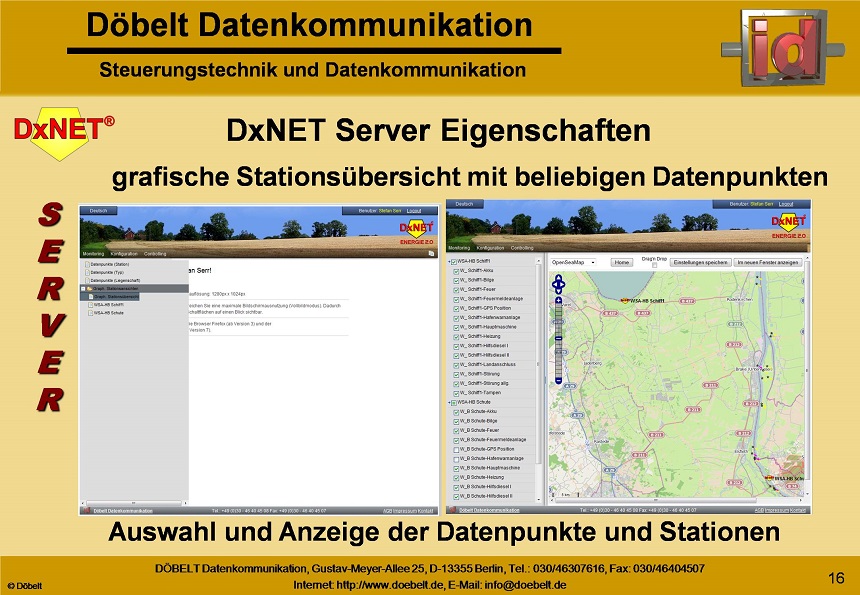Open the Konfiguration menu in the tree view

point(124,254)
